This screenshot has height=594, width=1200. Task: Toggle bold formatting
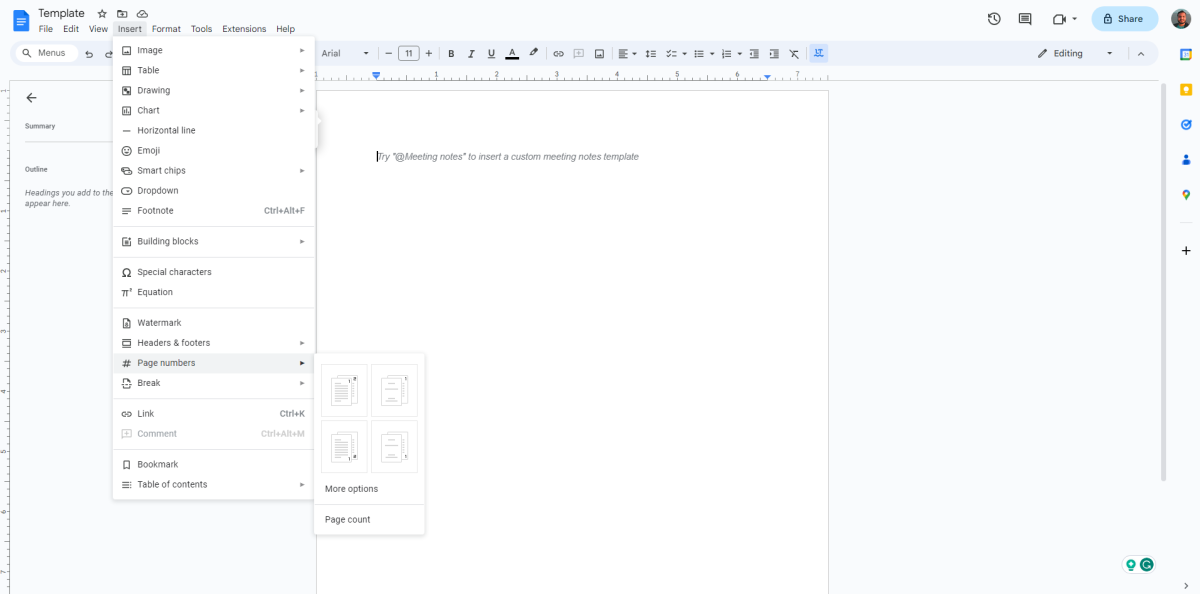pyautogui.click(x=451, y=53)
